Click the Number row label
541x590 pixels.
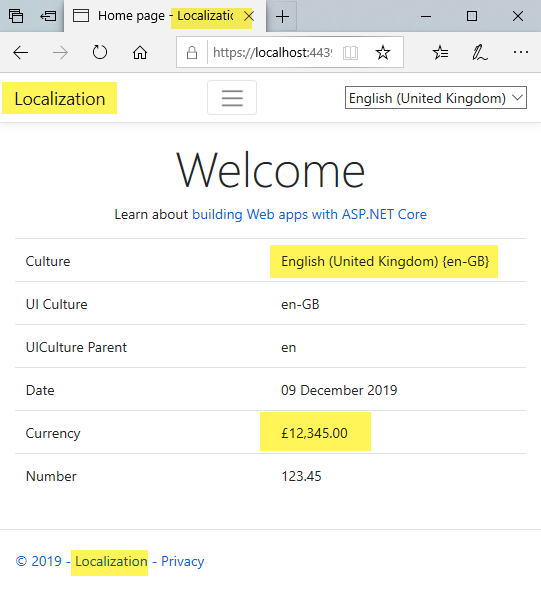coord(51,476)
